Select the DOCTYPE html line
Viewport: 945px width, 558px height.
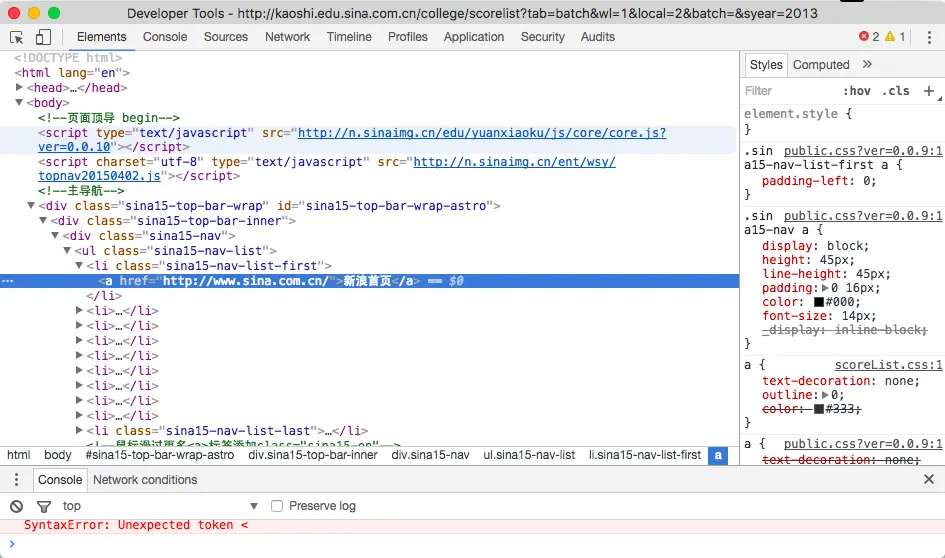(x=68, y=58)
